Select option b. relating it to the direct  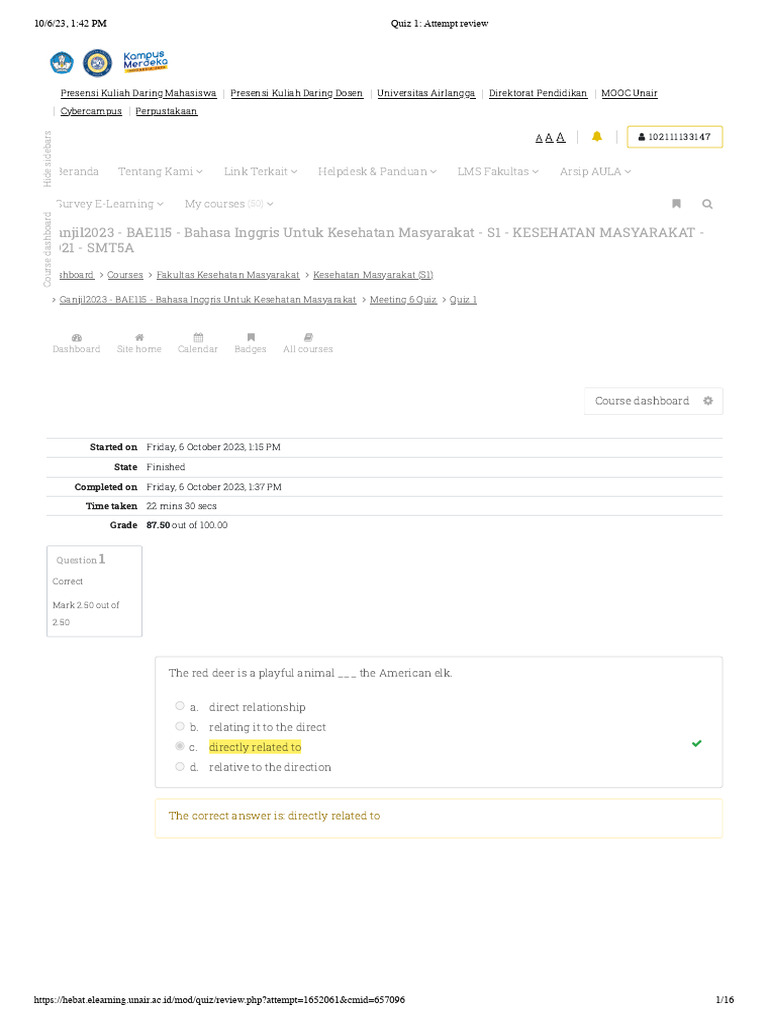[x=180, y=727]
